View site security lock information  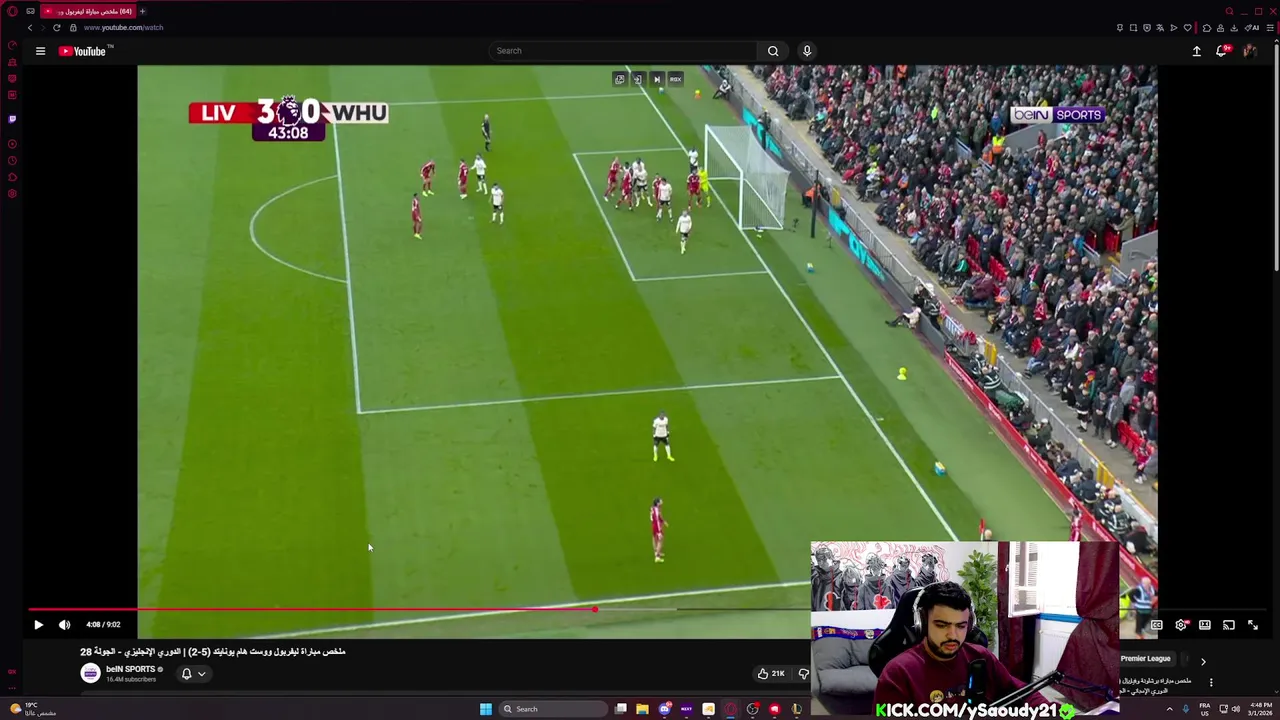coord(73,28)
